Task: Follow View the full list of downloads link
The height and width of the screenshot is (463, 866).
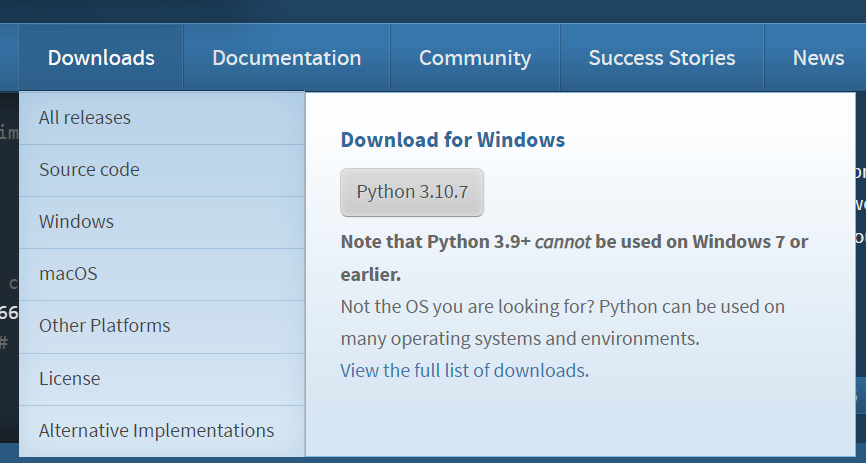Action: tap(462, 371)
